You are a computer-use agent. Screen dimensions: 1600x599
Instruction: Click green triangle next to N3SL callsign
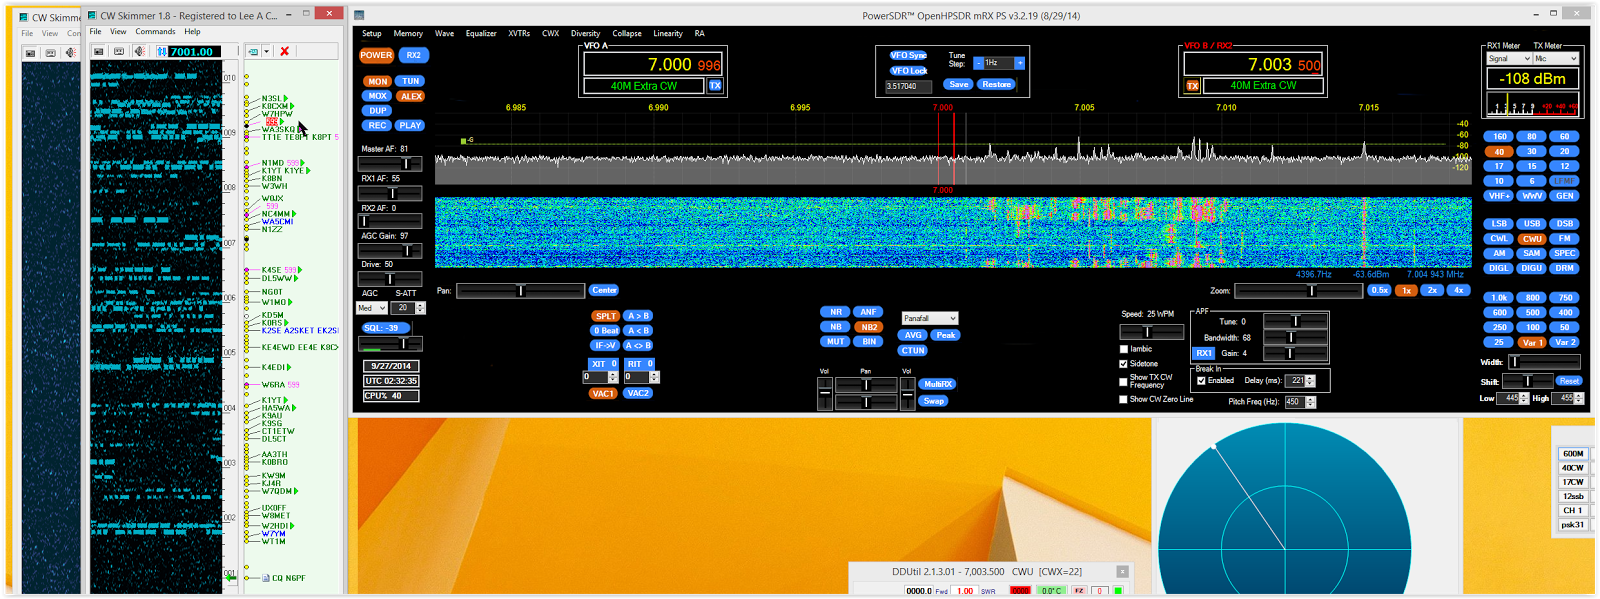(x=287, y=99)
